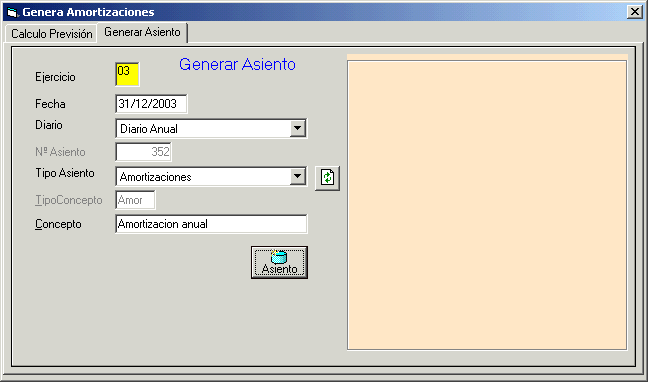The height and width of the screenshot is (382, 648).
Task: Click the Concepto label
Action: [58, 224]
